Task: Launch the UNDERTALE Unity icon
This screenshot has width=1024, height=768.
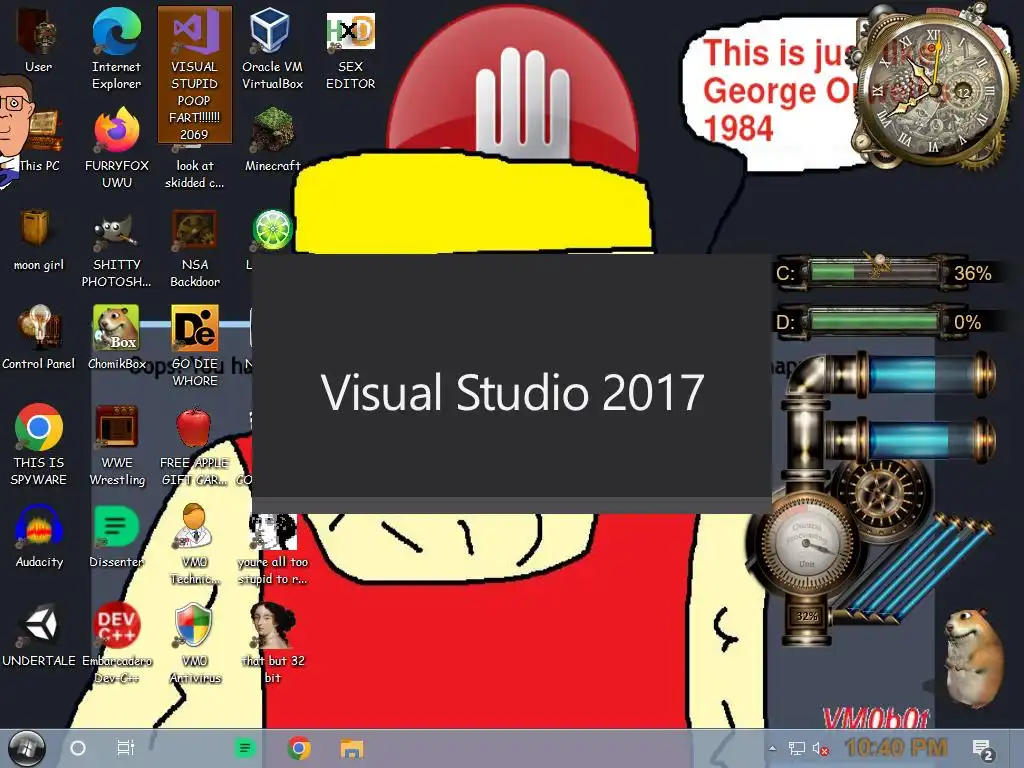Action: tap(39, 635)
